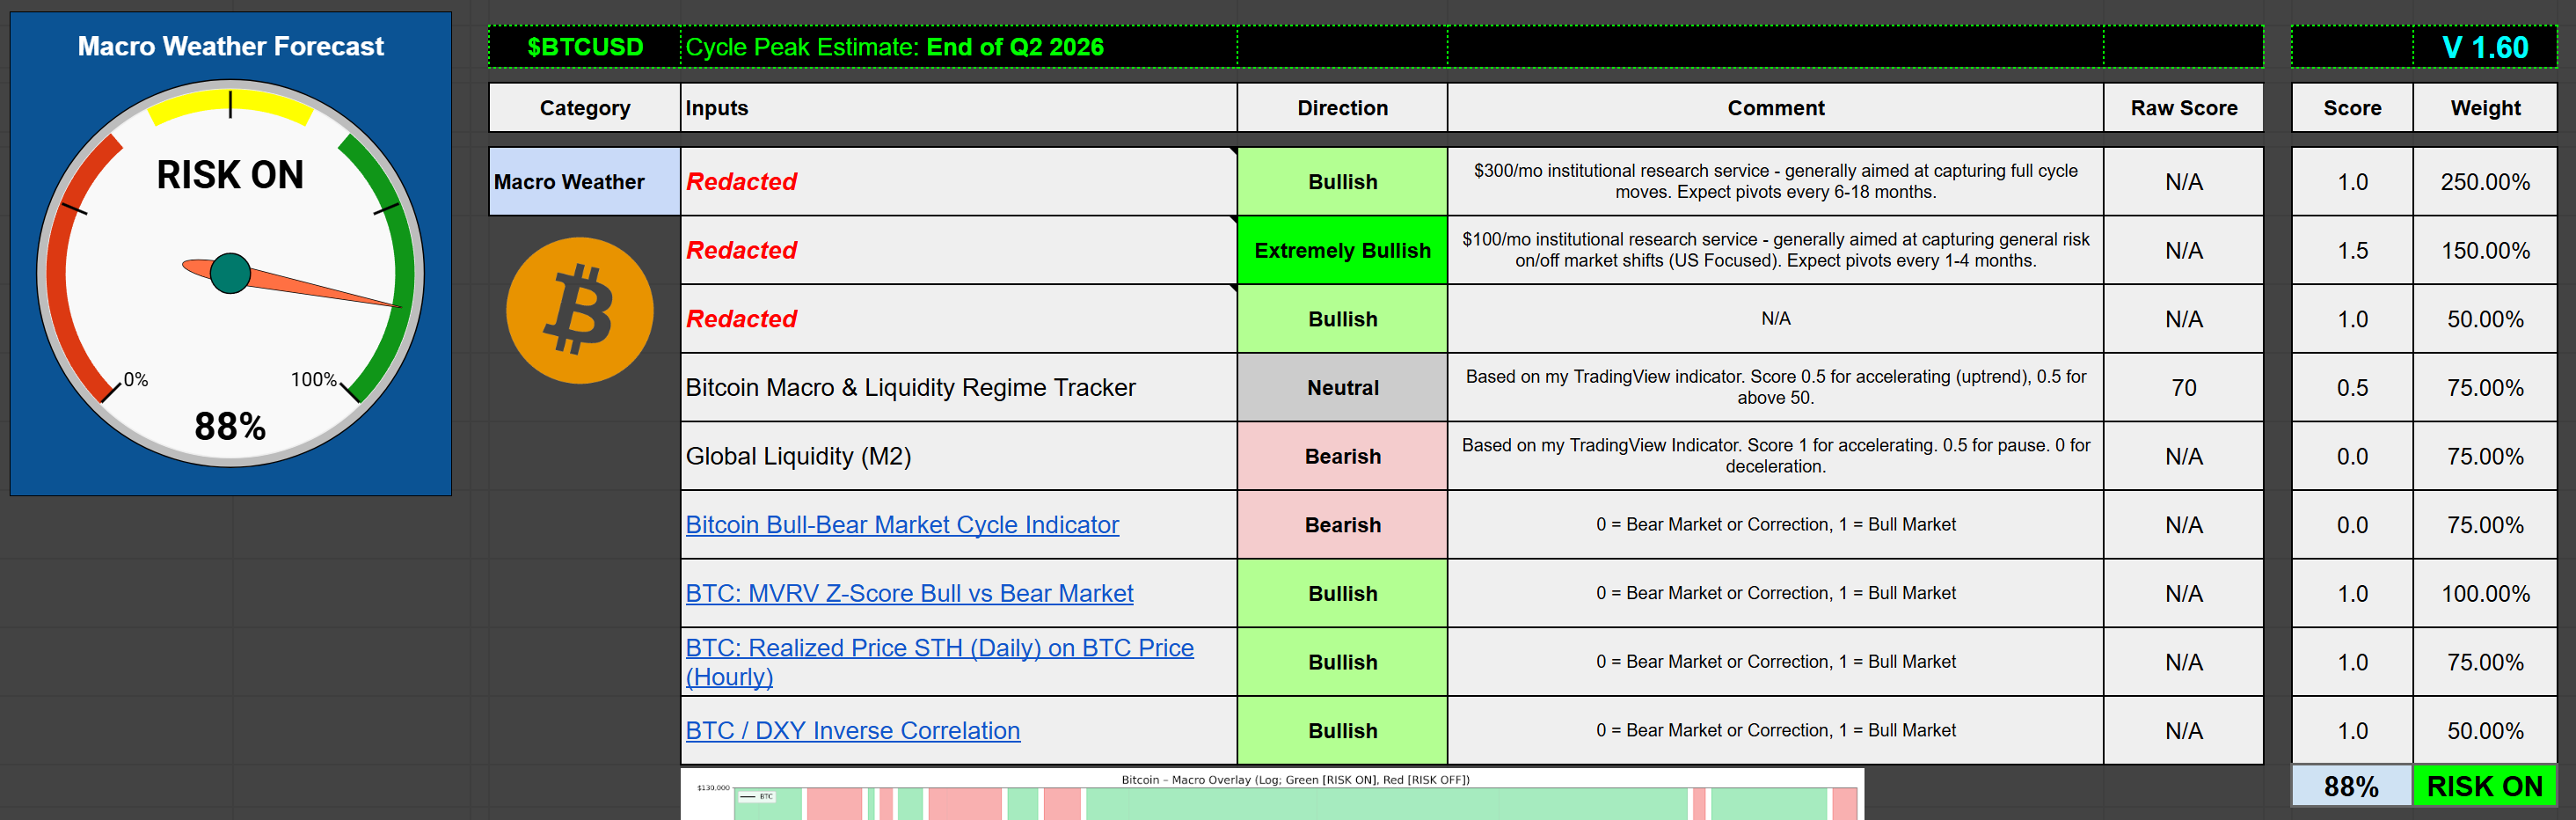Select the 250.00% weight cell

[x=2484, y=182]
